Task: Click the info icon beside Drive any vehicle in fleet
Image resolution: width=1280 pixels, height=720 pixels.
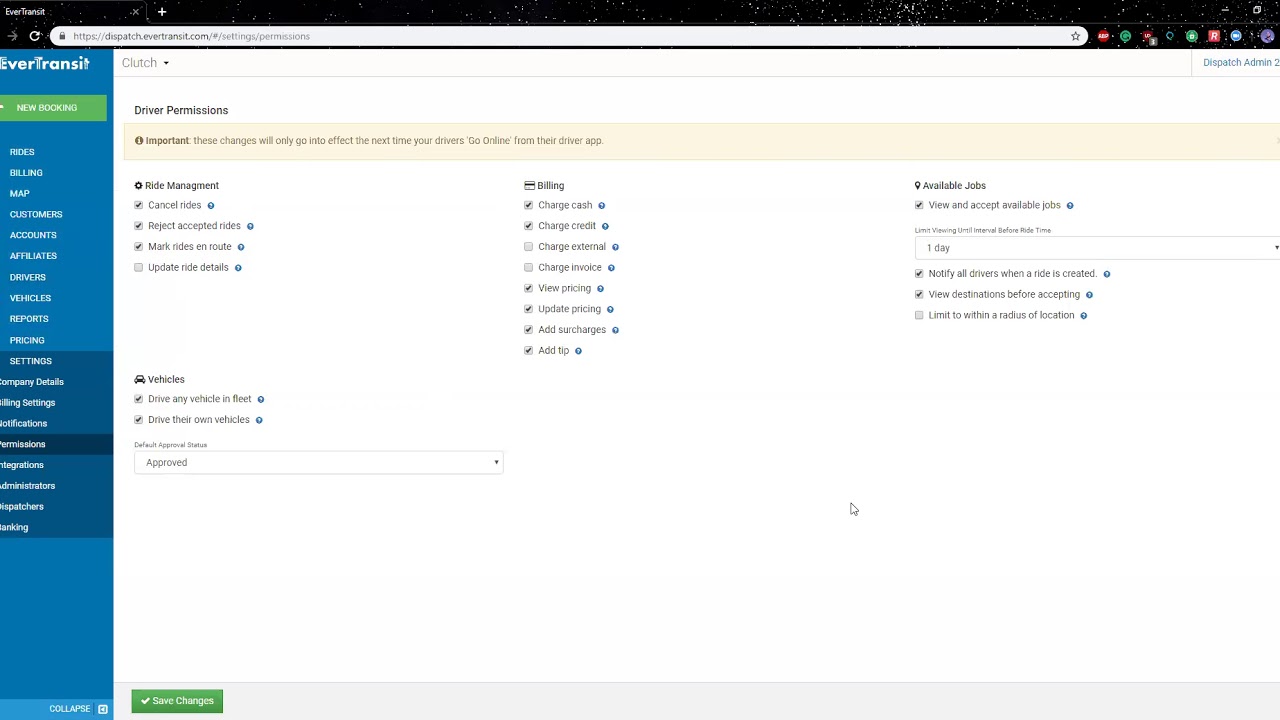Action: [x=261, y=399]
